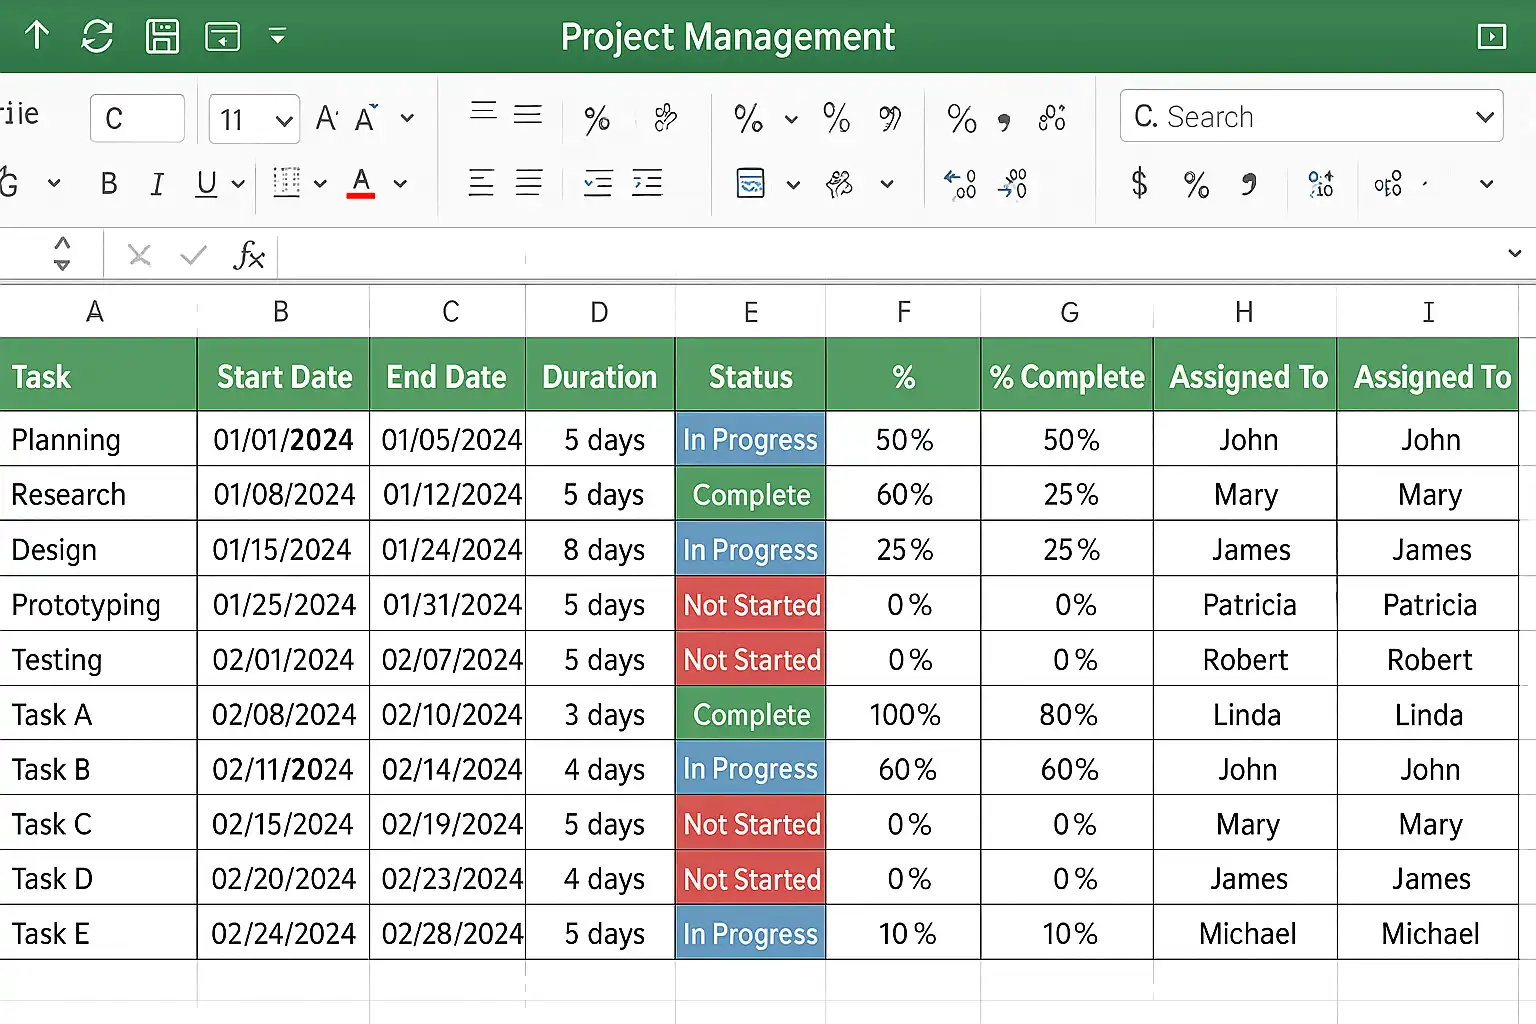Image resolution: width=1536 pixels, height=1024 pixels.
Task: Click the cell borders grid icon
Action: pos(287,183)
